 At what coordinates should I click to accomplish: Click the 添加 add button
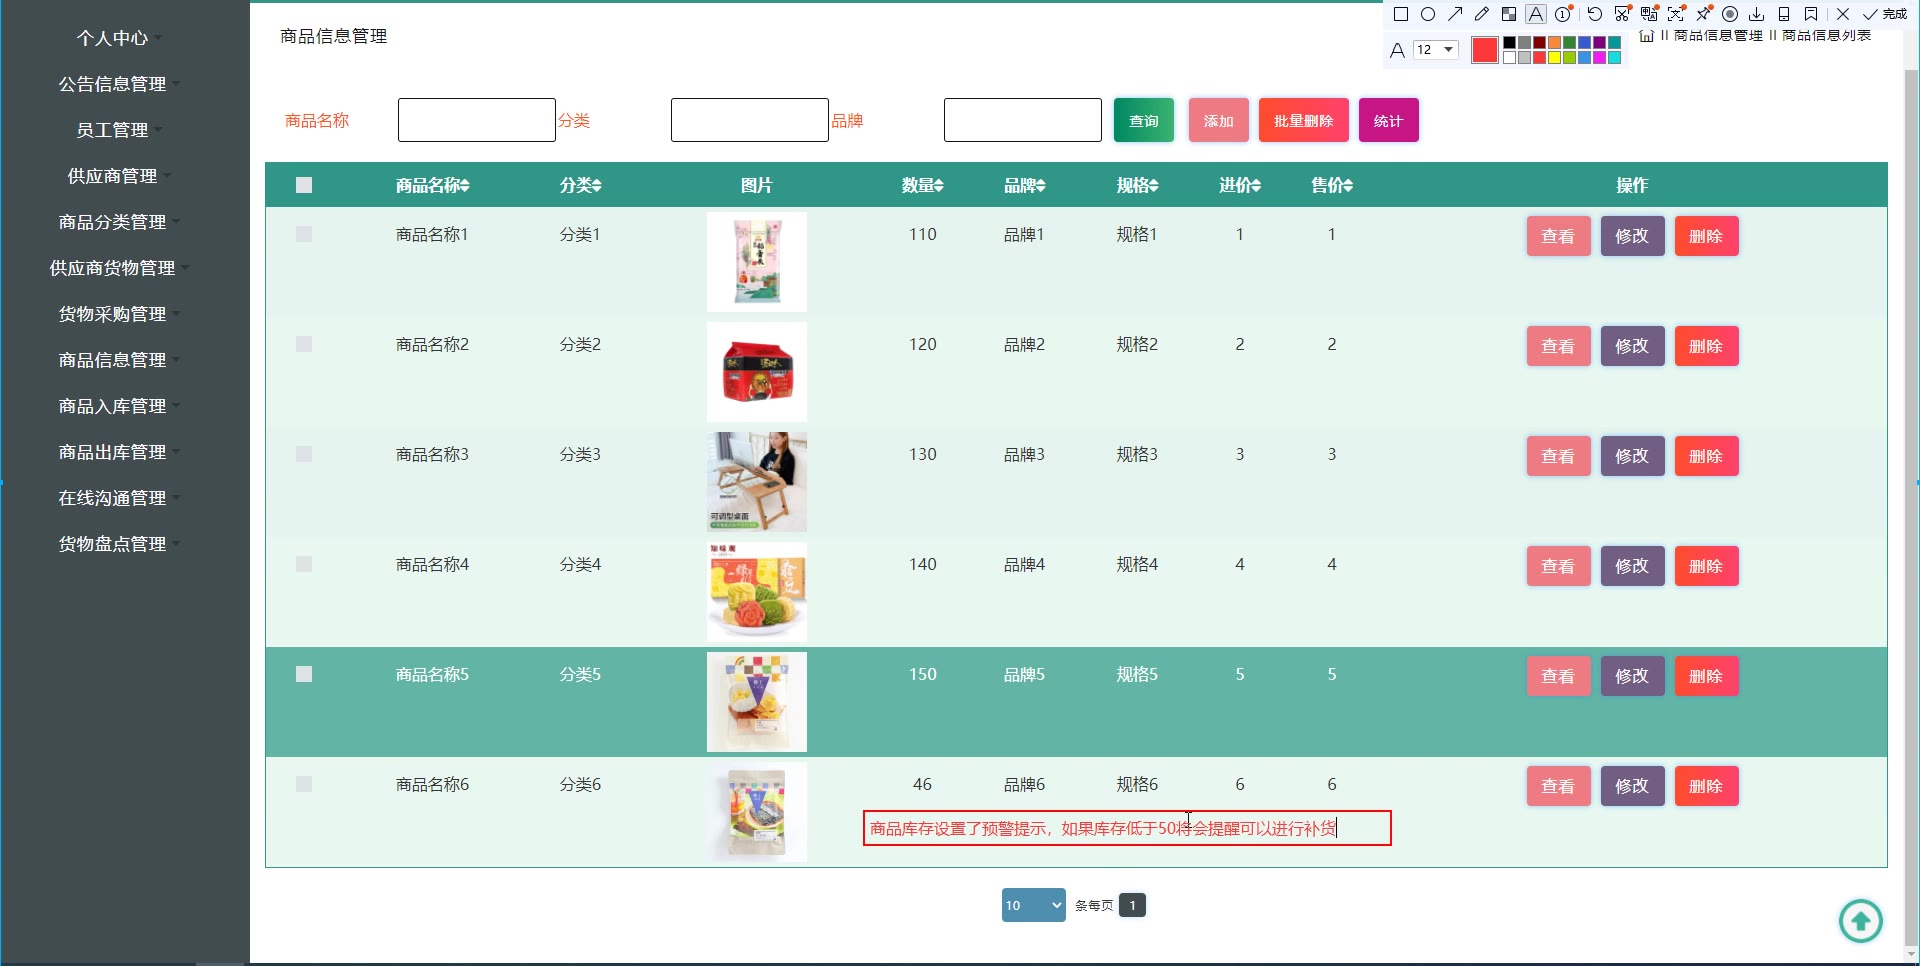tap(1219, 120)
